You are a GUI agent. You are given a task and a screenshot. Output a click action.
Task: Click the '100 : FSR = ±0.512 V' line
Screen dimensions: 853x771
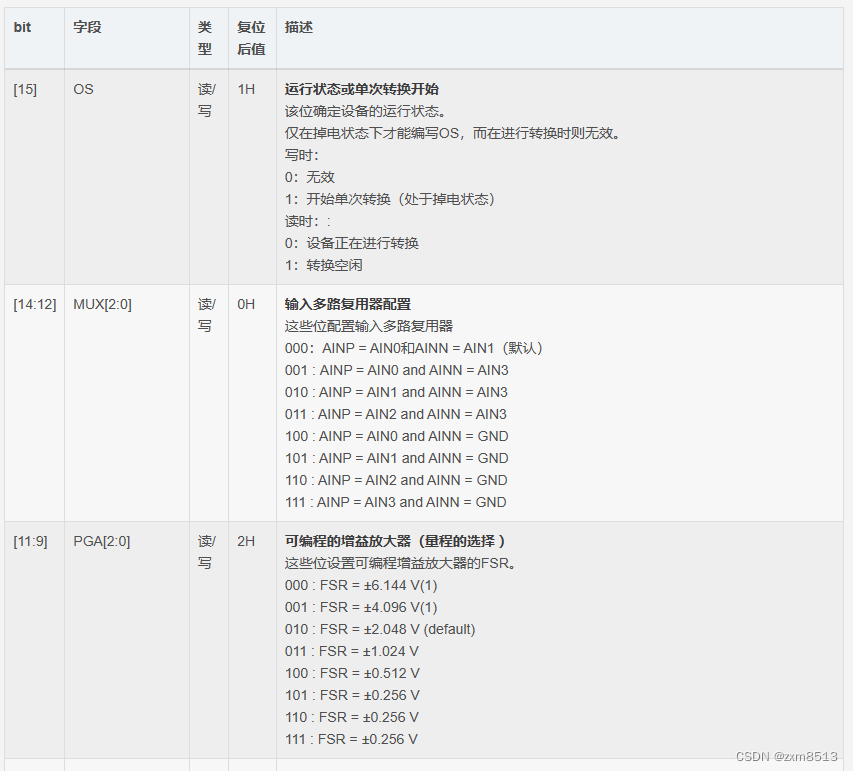(x=352, y=674)
